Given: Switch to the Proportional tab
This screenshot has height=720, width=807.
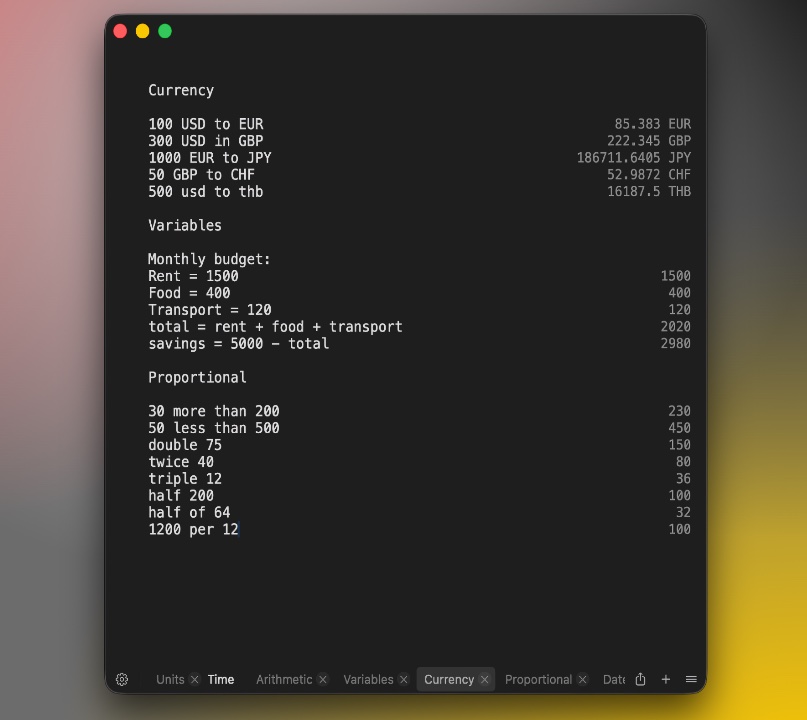Looking at the screenshot, I should [538, 679].
